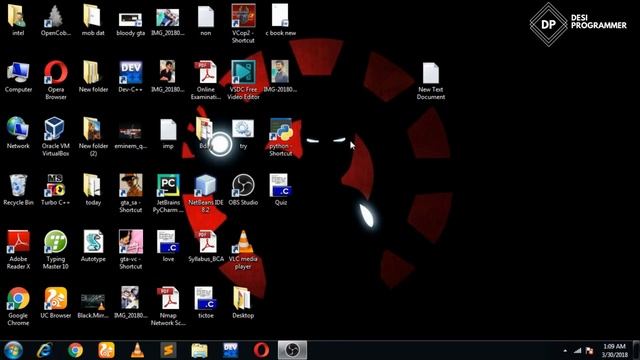Viewport: 640px width, 360px height.
Task: Switch to the OBS Studio taskbar button
Action: 292,351
